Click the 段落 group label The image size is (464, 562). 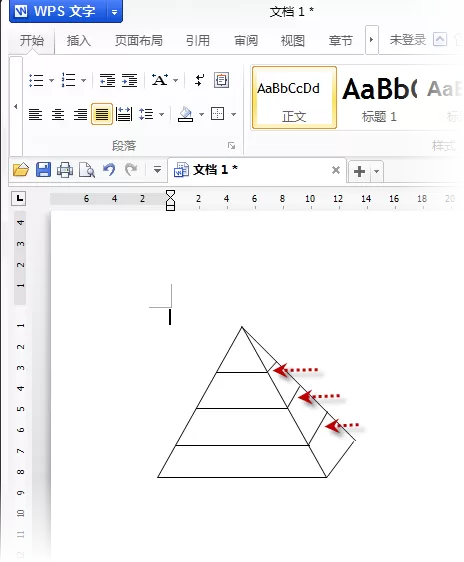(x=124, y=146)
